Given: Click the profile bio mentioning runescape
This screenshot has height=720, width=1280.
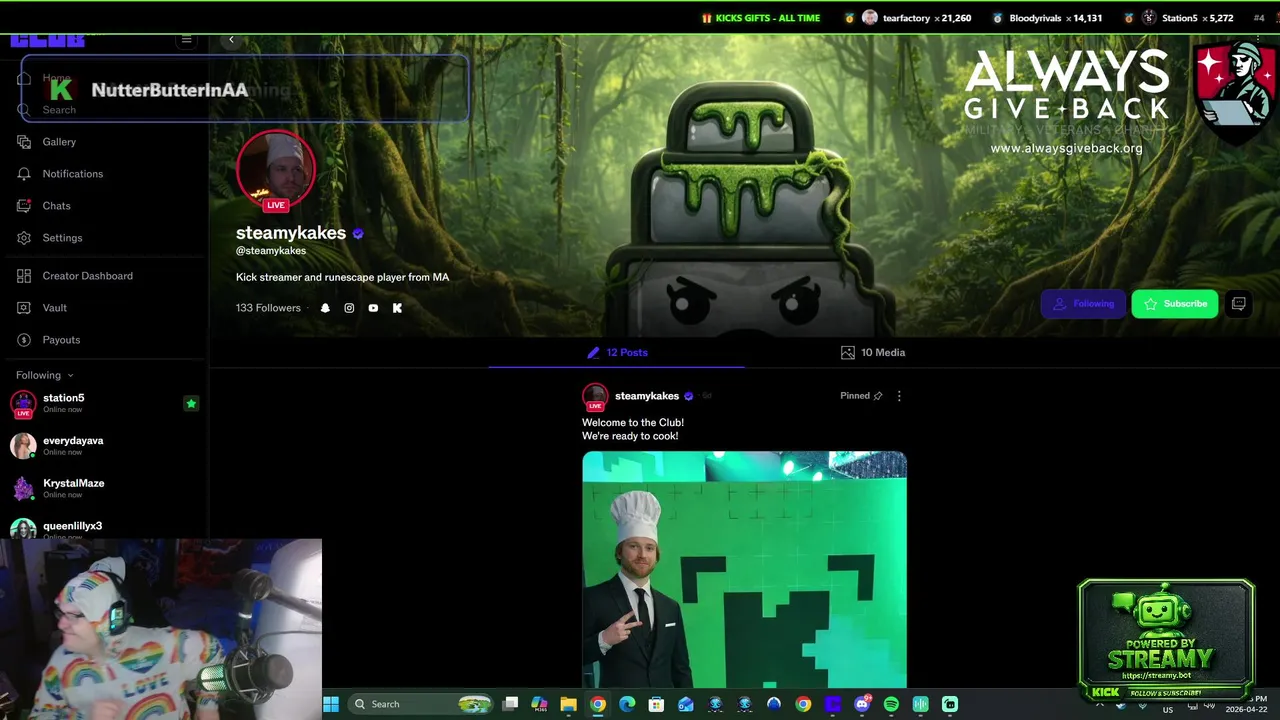Looking at the screenshot, I should [342, 277].
